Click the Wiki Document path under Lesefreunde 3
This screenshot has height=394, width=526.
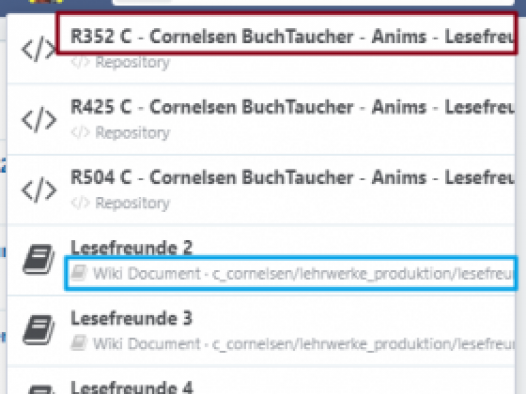tap(303, 344)
